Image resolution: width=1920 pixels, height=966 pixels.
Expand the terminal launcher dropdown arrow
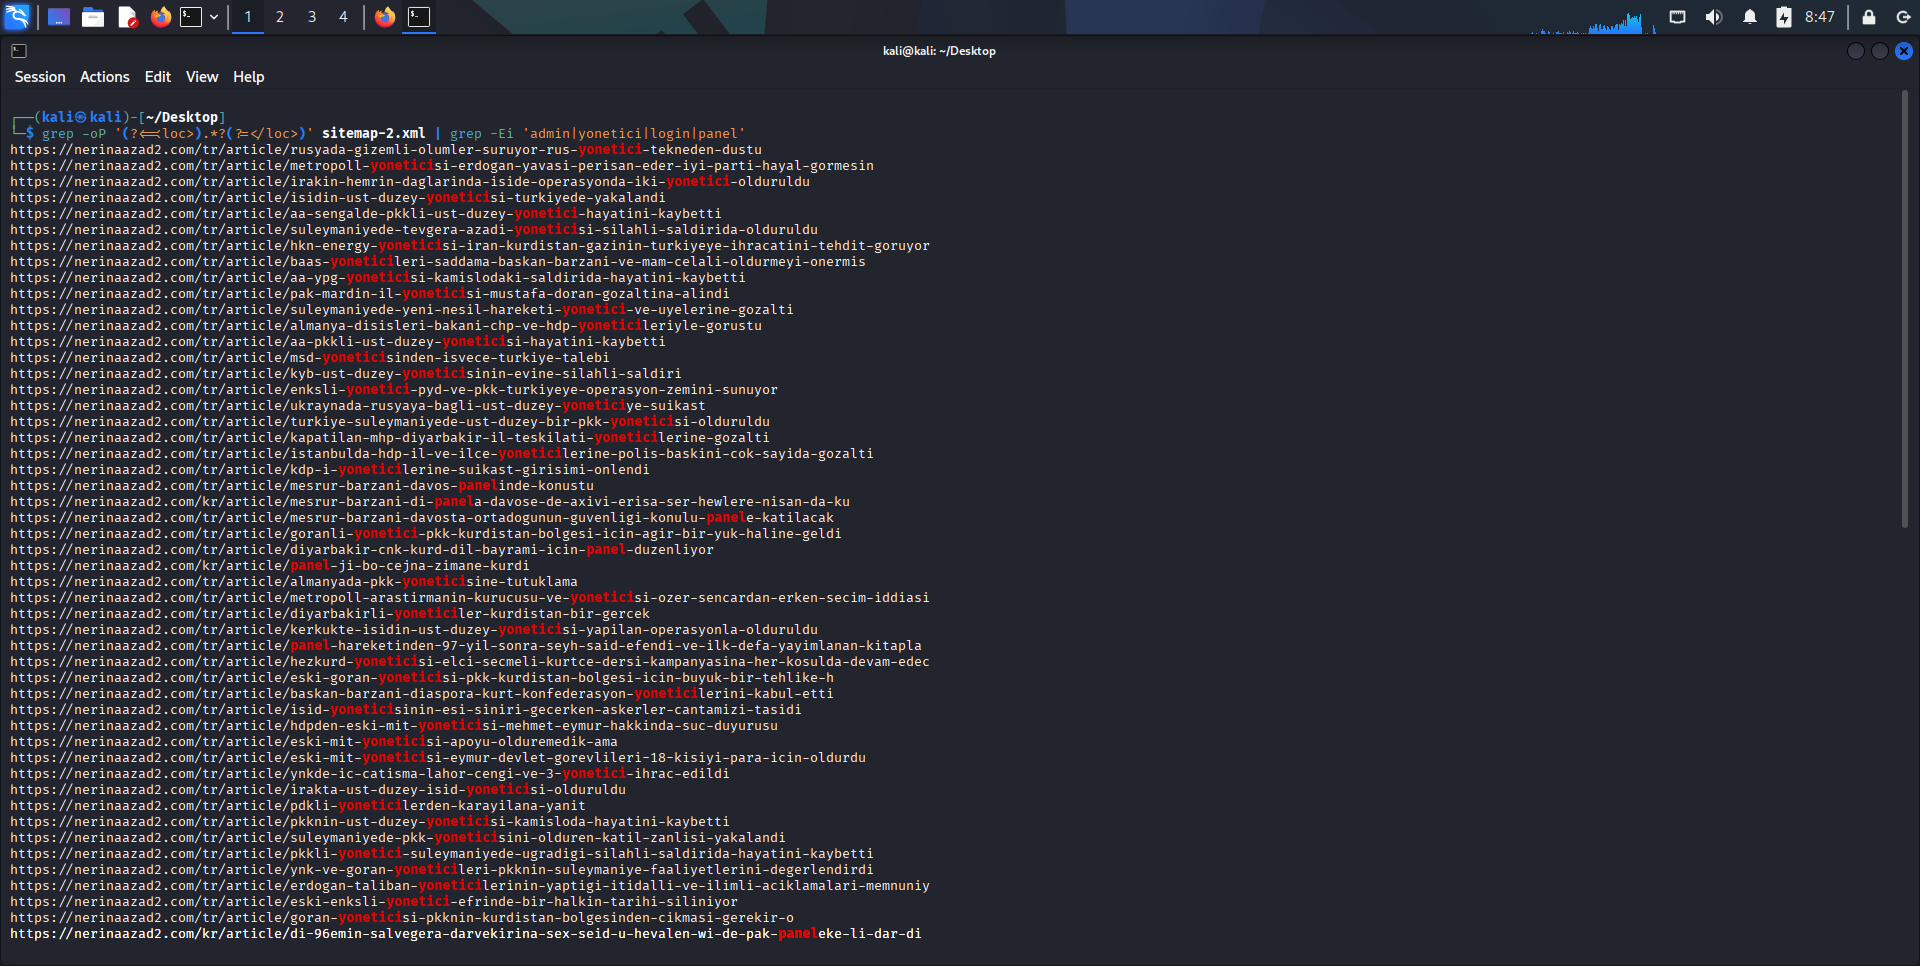point(214,17)
